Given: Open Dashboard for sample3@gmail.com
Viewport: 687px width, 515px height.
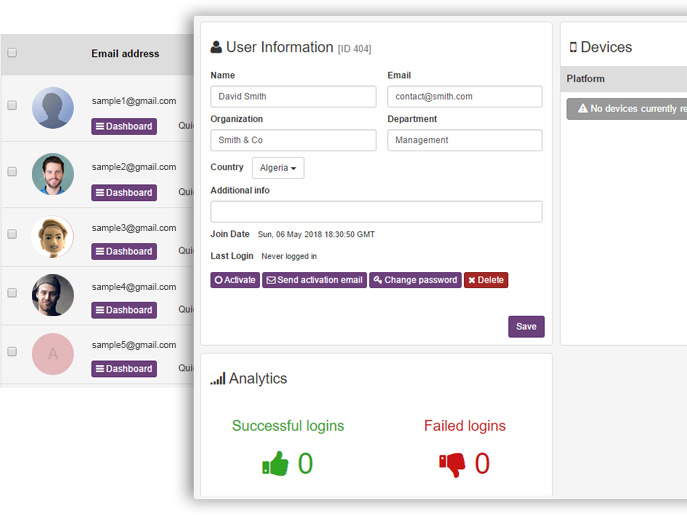Looking at the screenshot, I should [x=124, y=251].
